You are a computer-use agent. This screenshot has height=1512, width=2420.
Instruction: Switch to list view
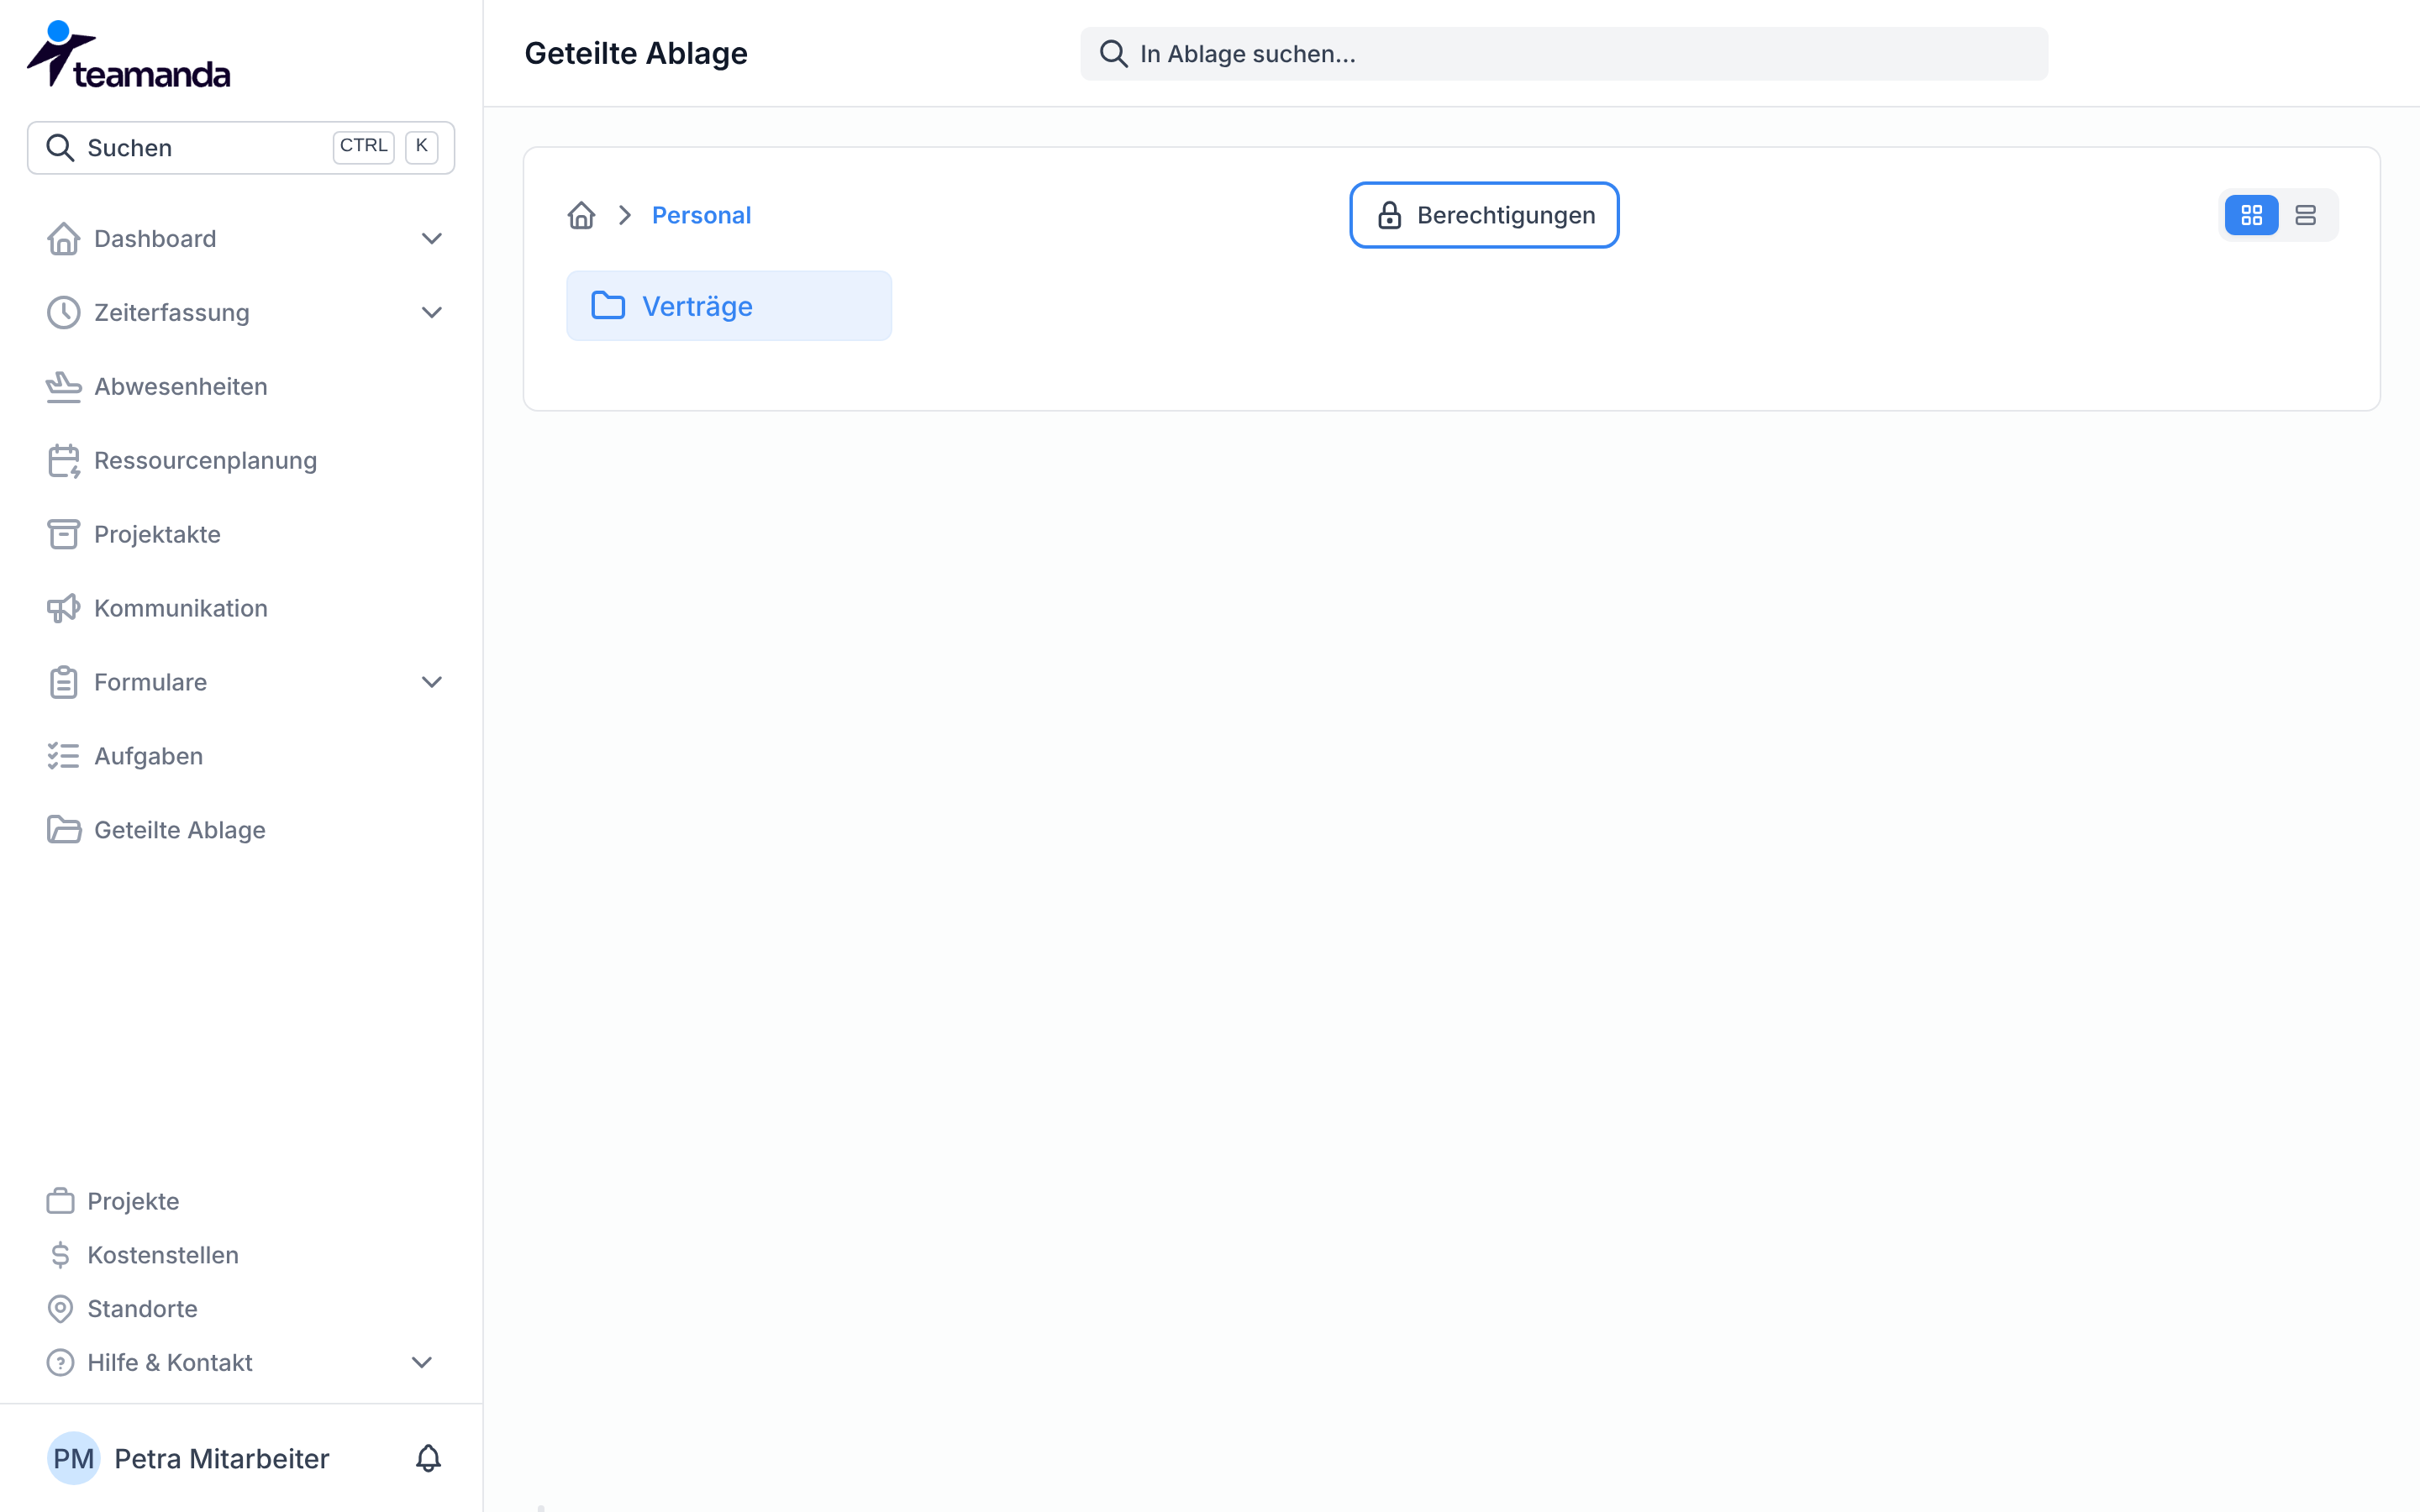(x=2305, y=215)
